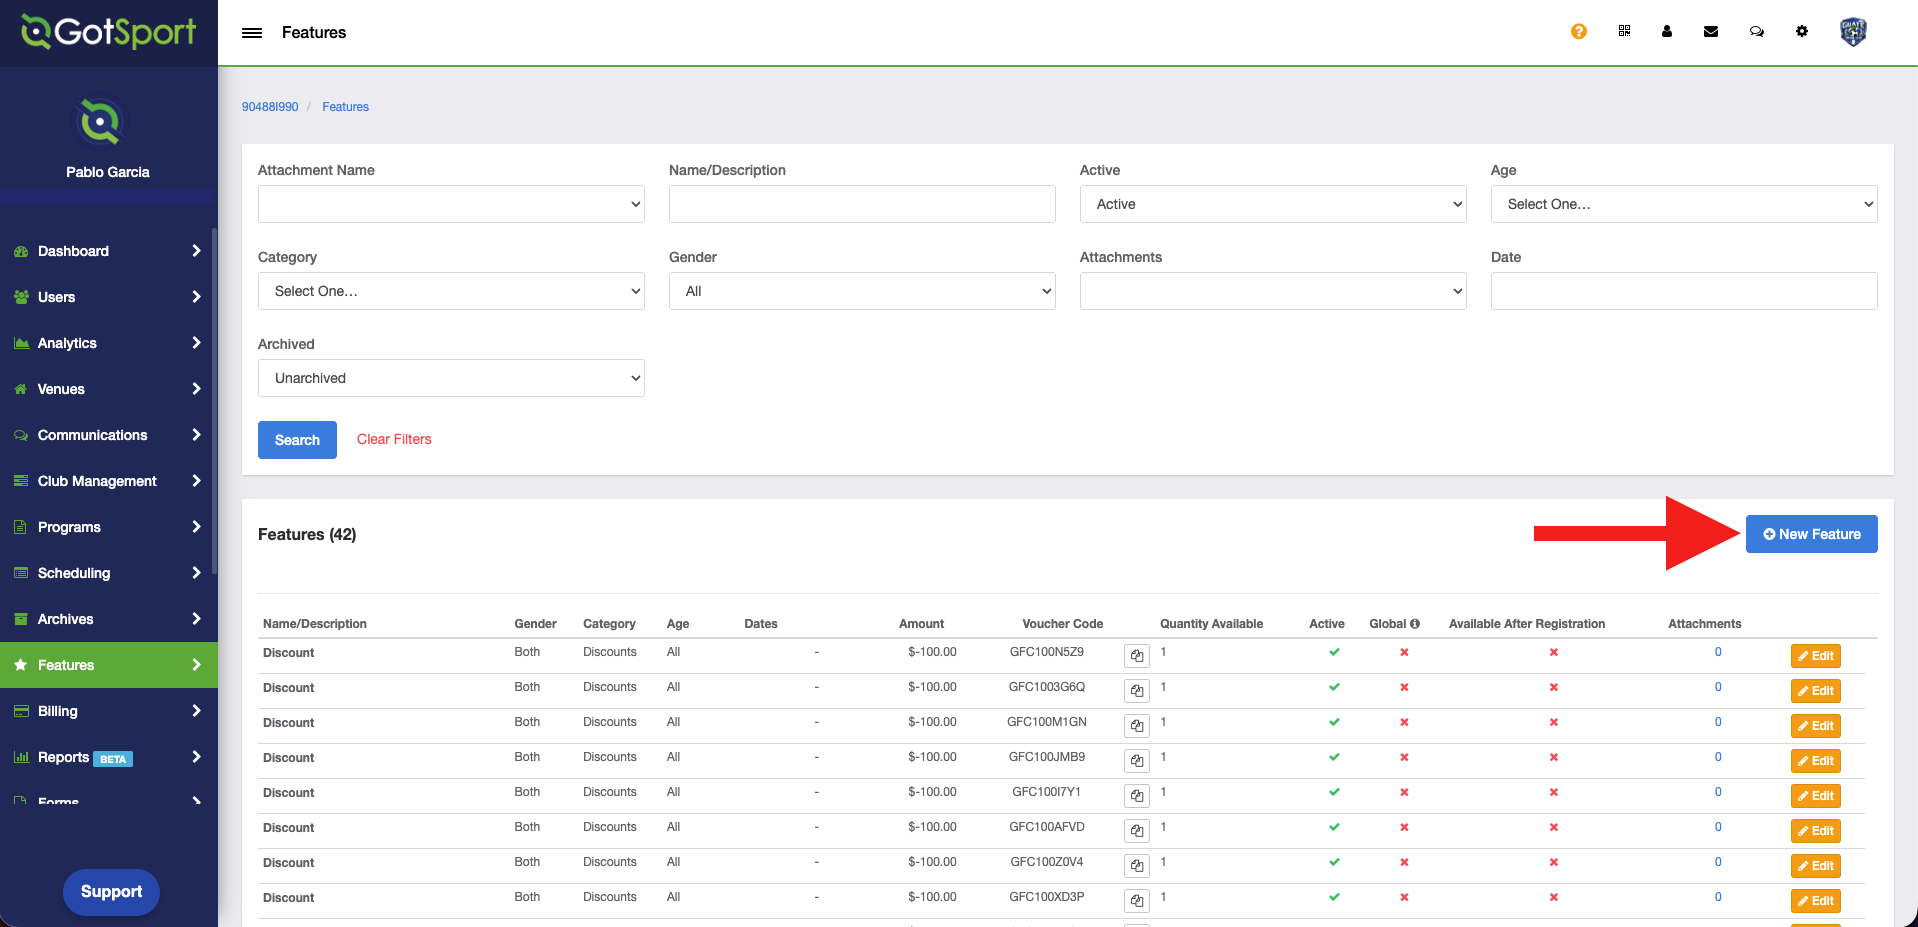Open the Archived dropdown showing Unarchived
1918x927 pixels.
coord(451,378)
